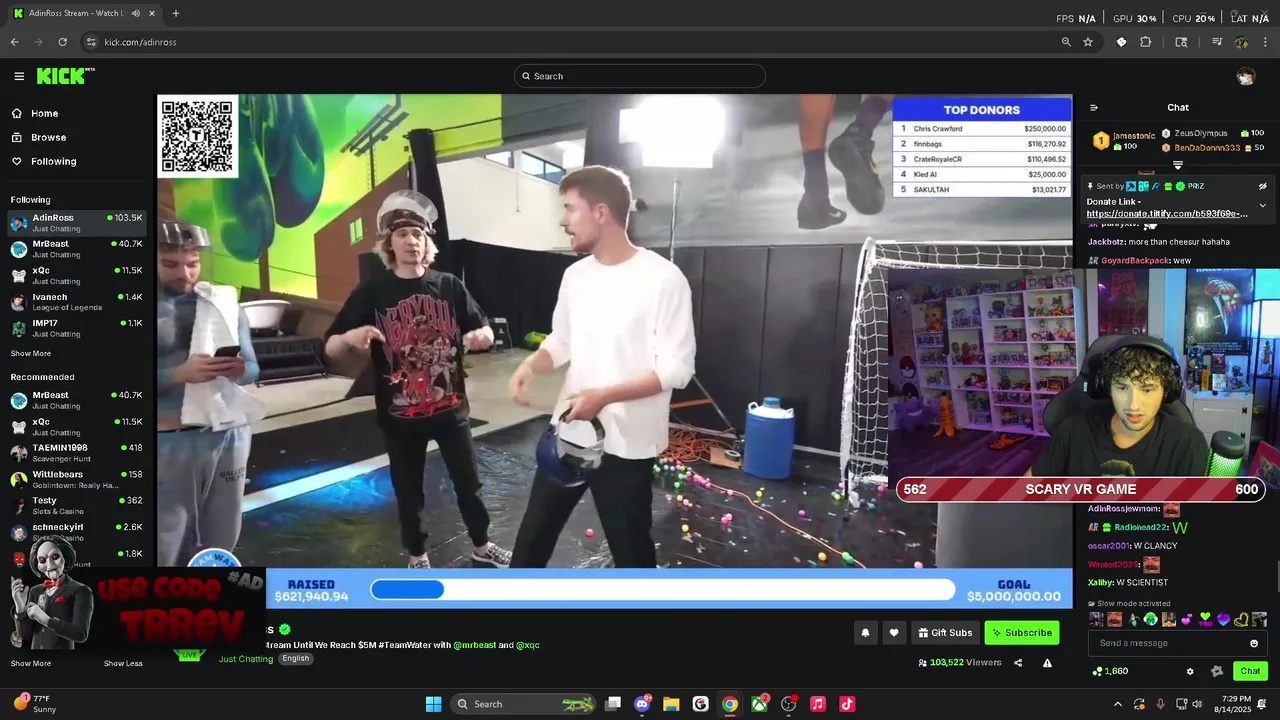The height and width of the screenshot is (720, 1280).
Task: Open chat settings gear
Action: click(x=1189, y=671)
